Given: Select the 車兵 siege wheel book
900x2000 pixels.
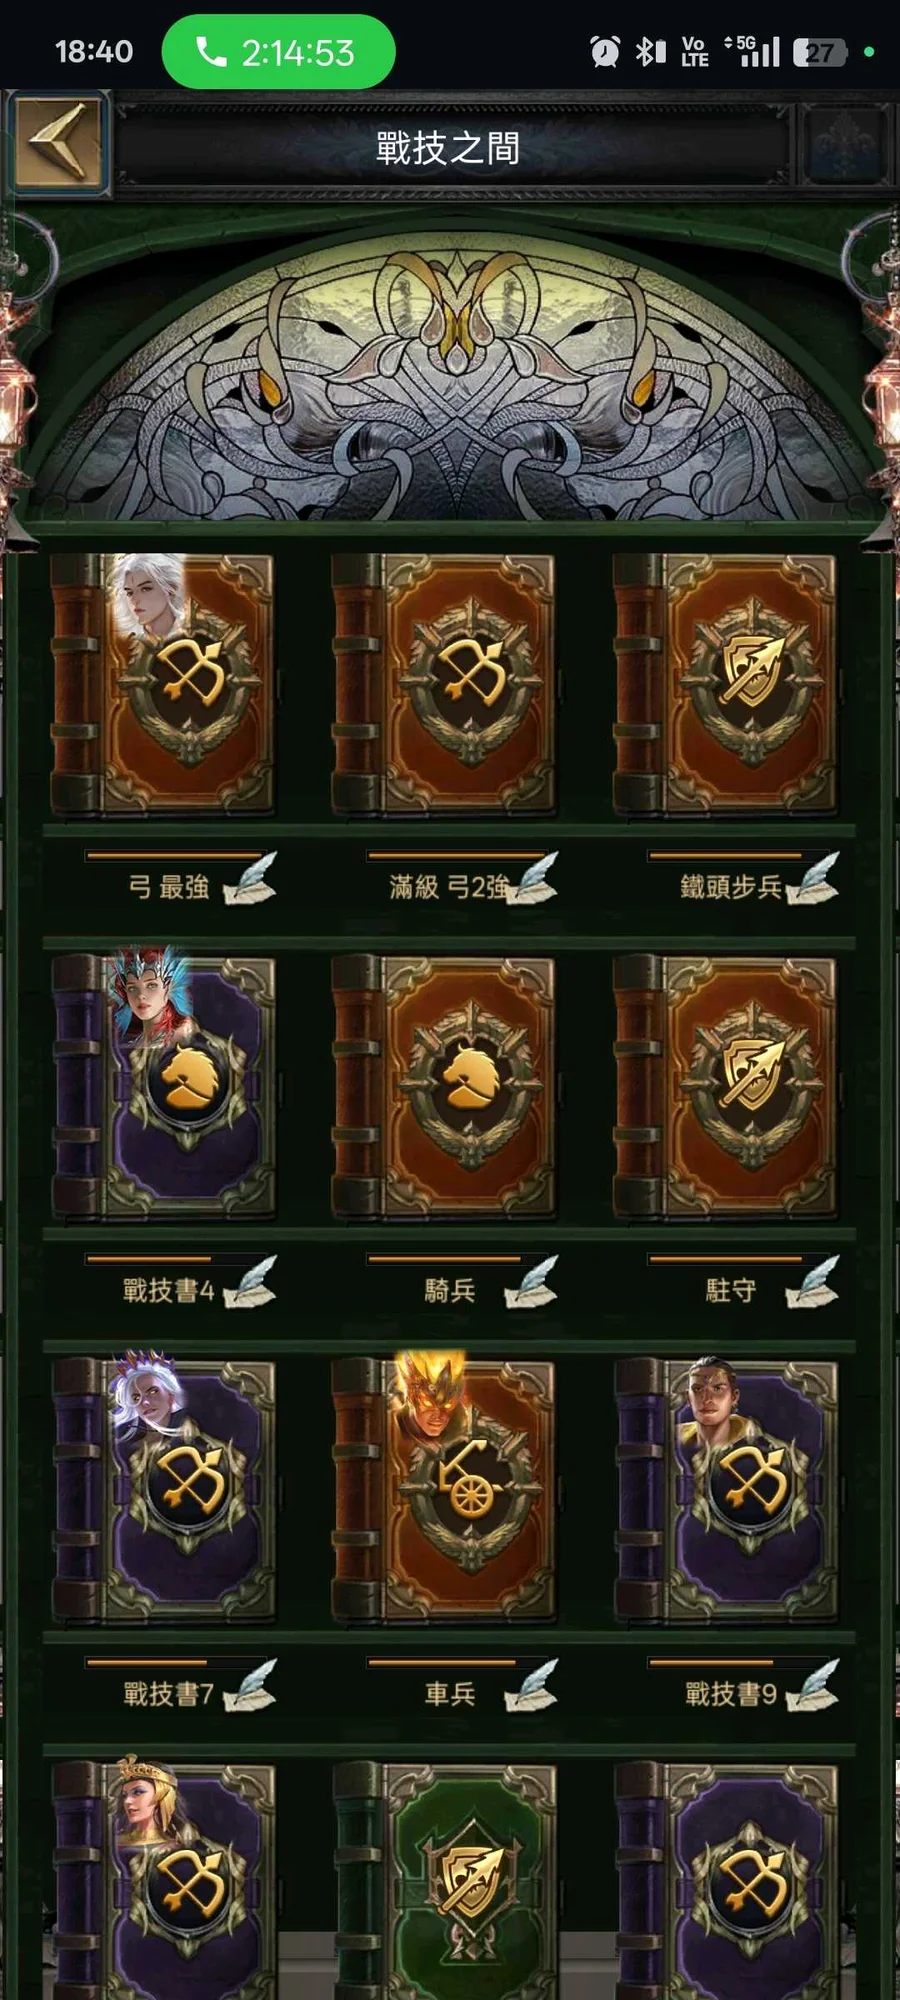Looking at the screenshot, I should point(444,1490).
